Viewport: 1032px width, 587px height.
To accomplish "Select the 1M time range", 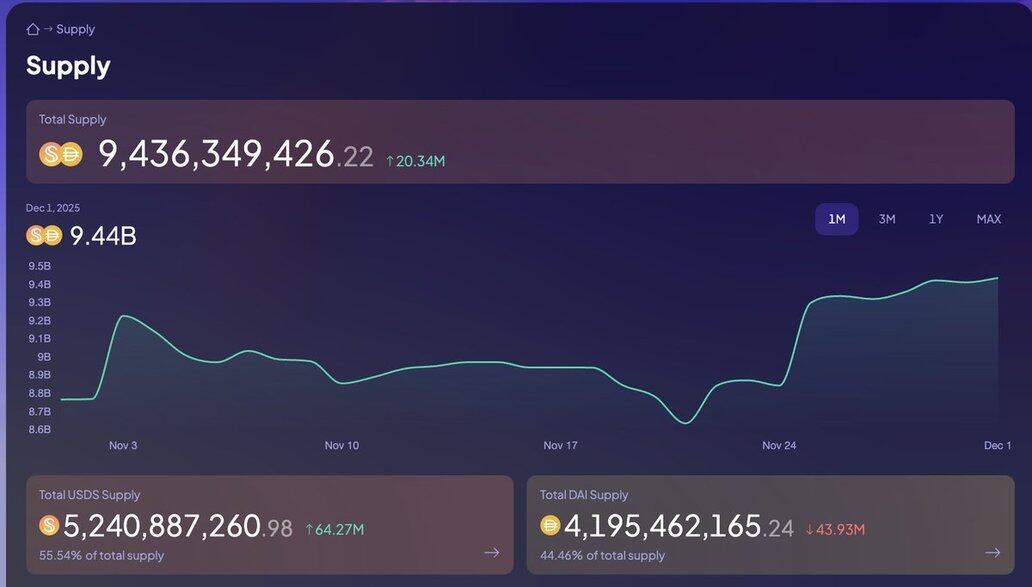I will [x=836, y=219].
